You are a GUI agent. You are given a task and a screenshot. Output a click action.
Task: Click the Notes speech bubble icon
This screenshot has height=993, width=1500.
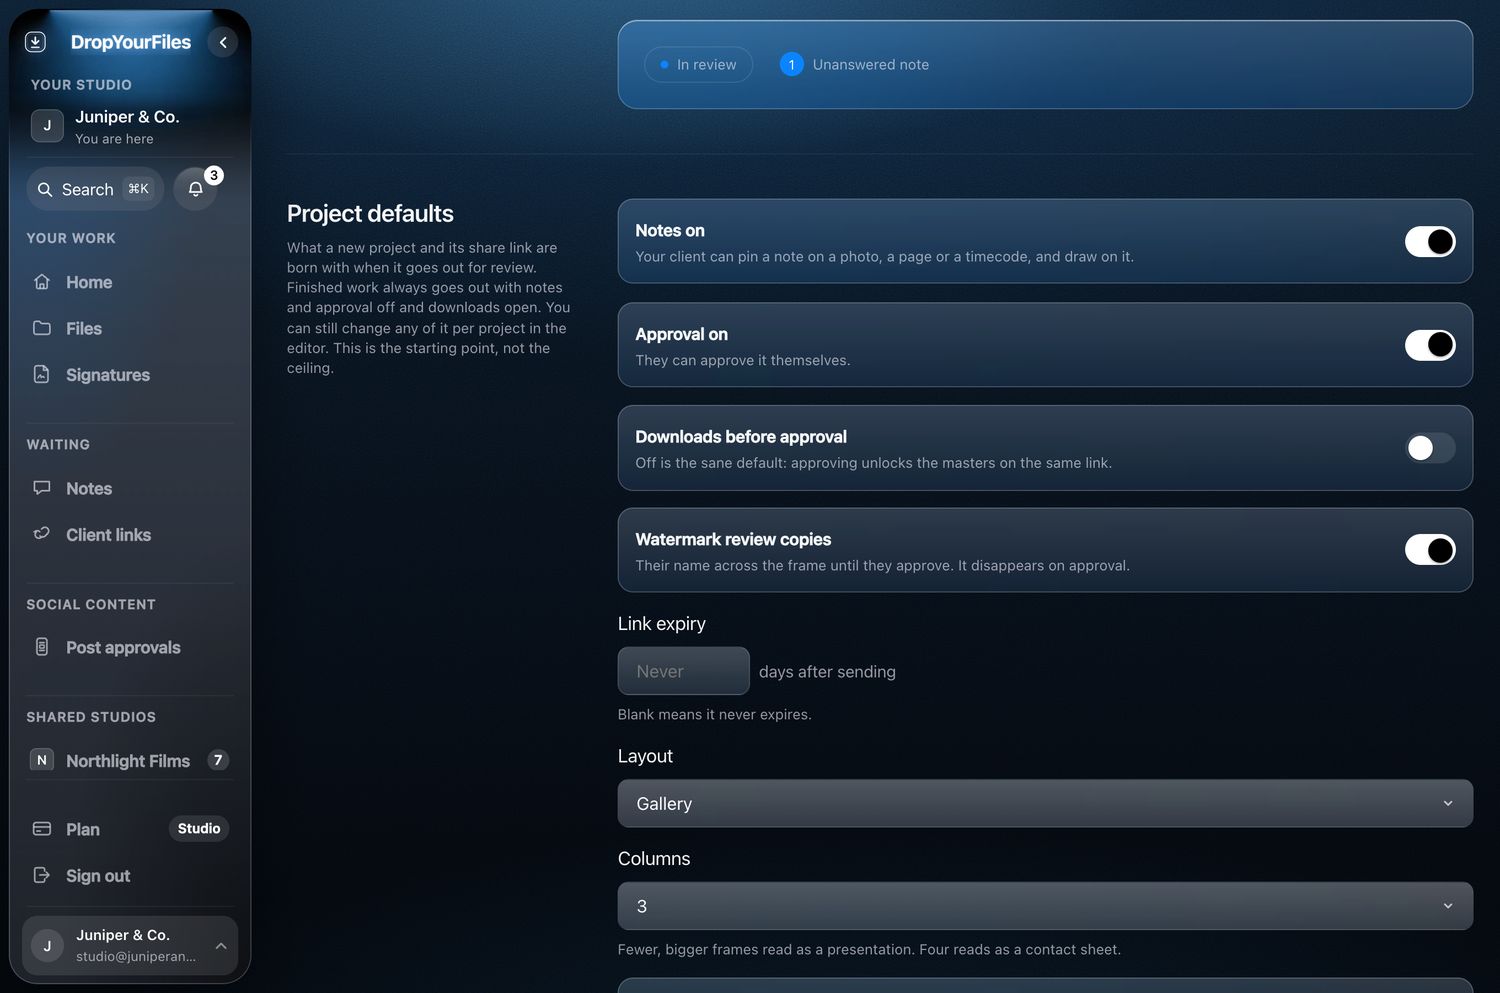(x=42, y=488)
